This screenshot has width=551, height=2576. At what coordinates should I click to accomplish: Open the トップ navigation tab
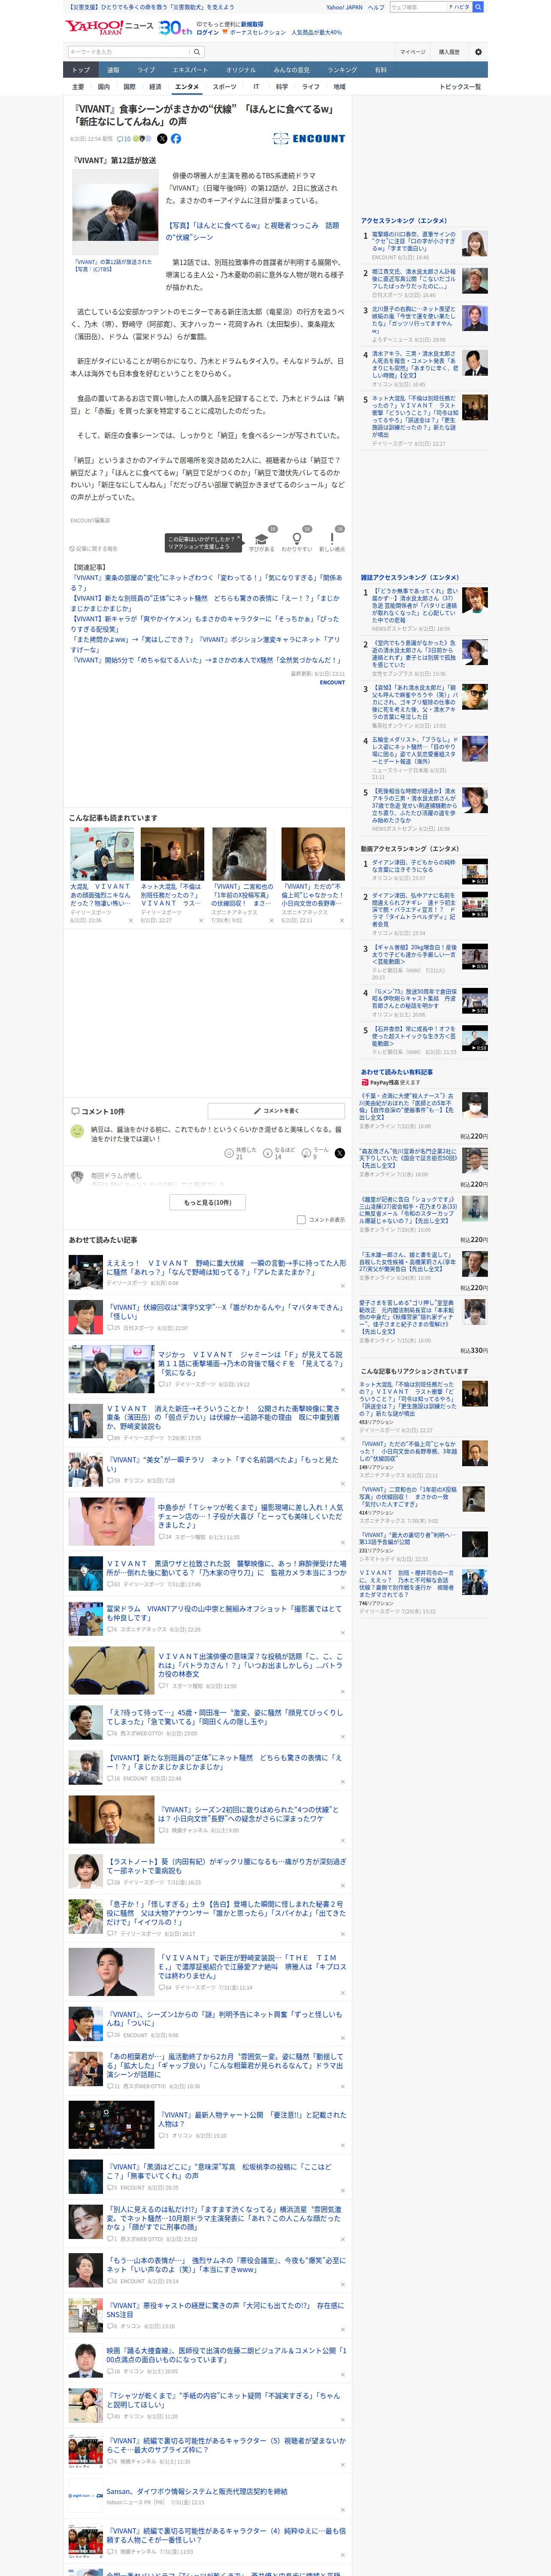click(x=81, y=70)
